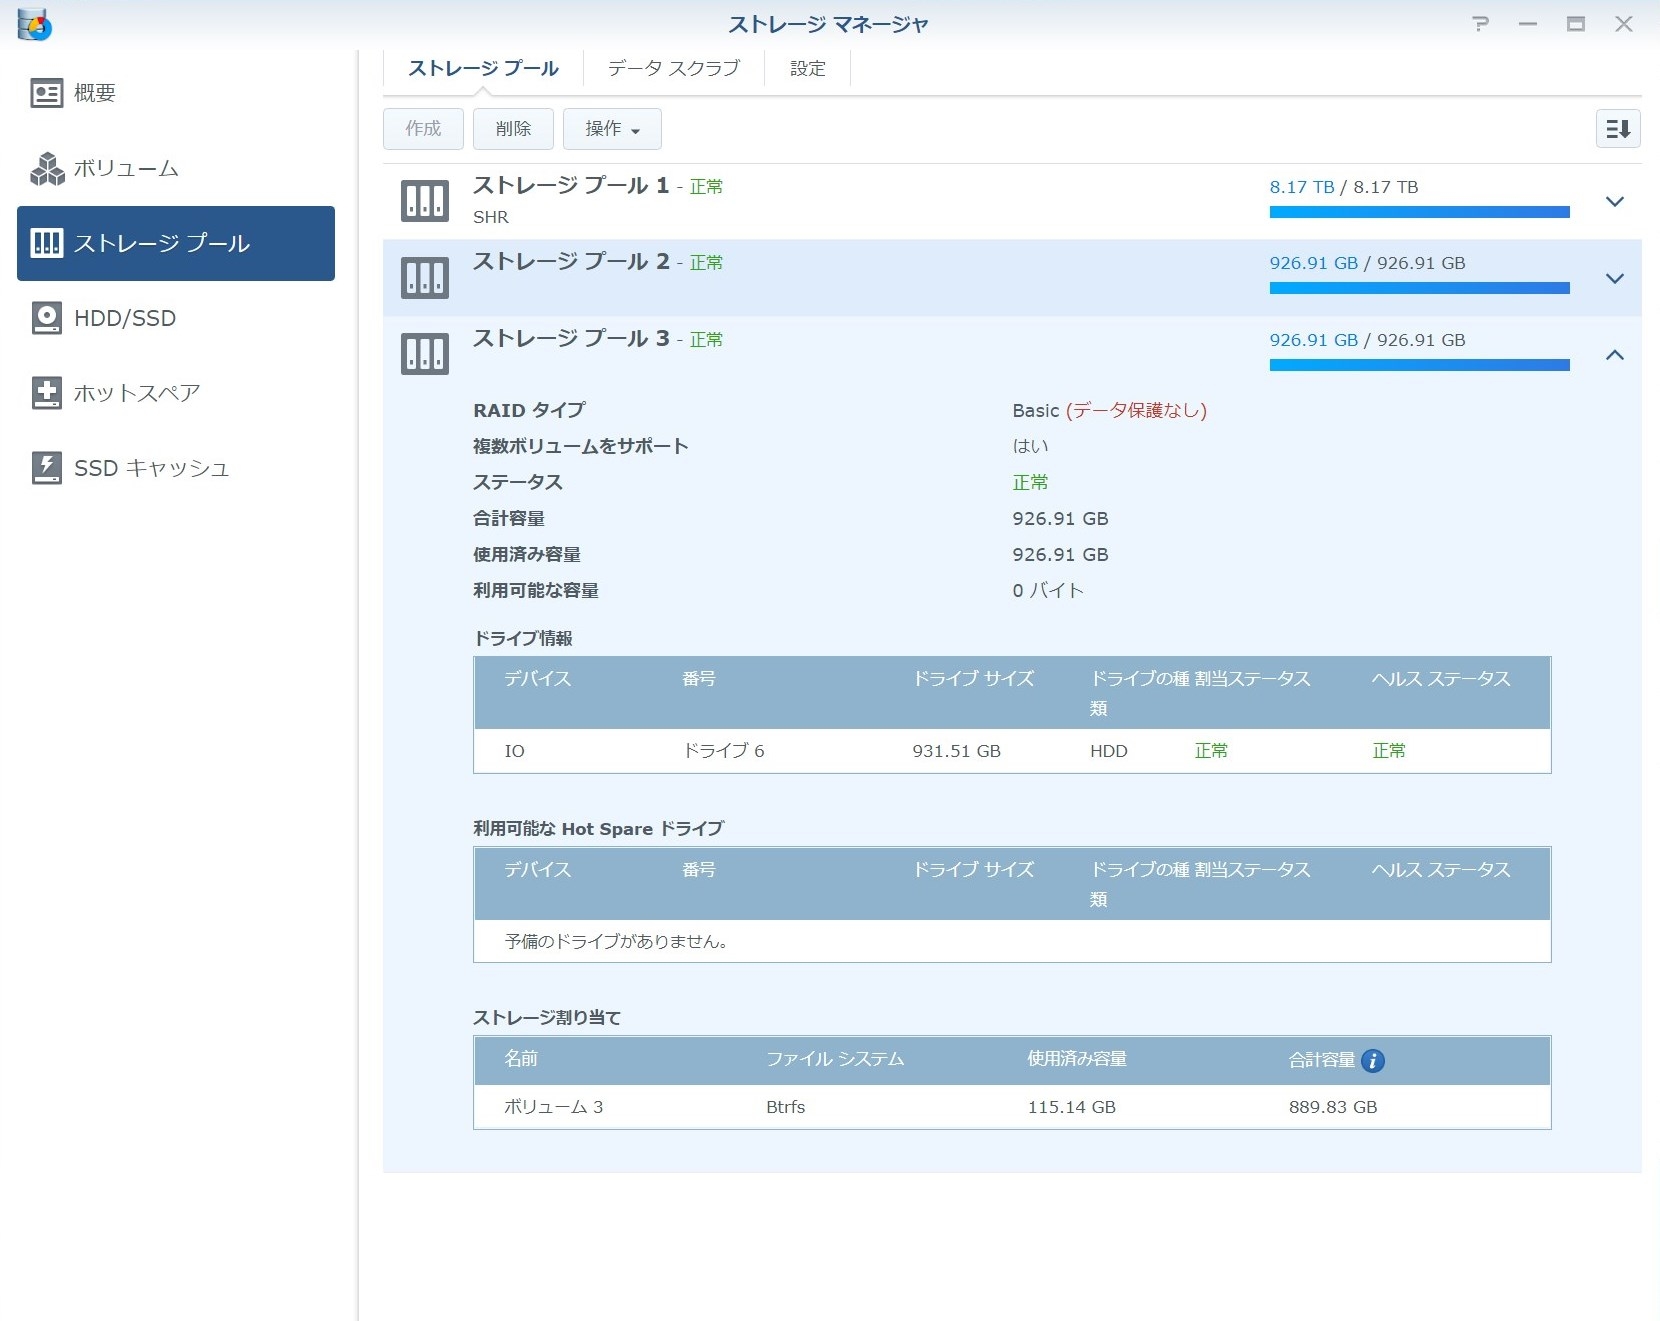1660x1321 pixels.
Task: Switch to the 設定 settings tab
Action: tap(807, 68)
